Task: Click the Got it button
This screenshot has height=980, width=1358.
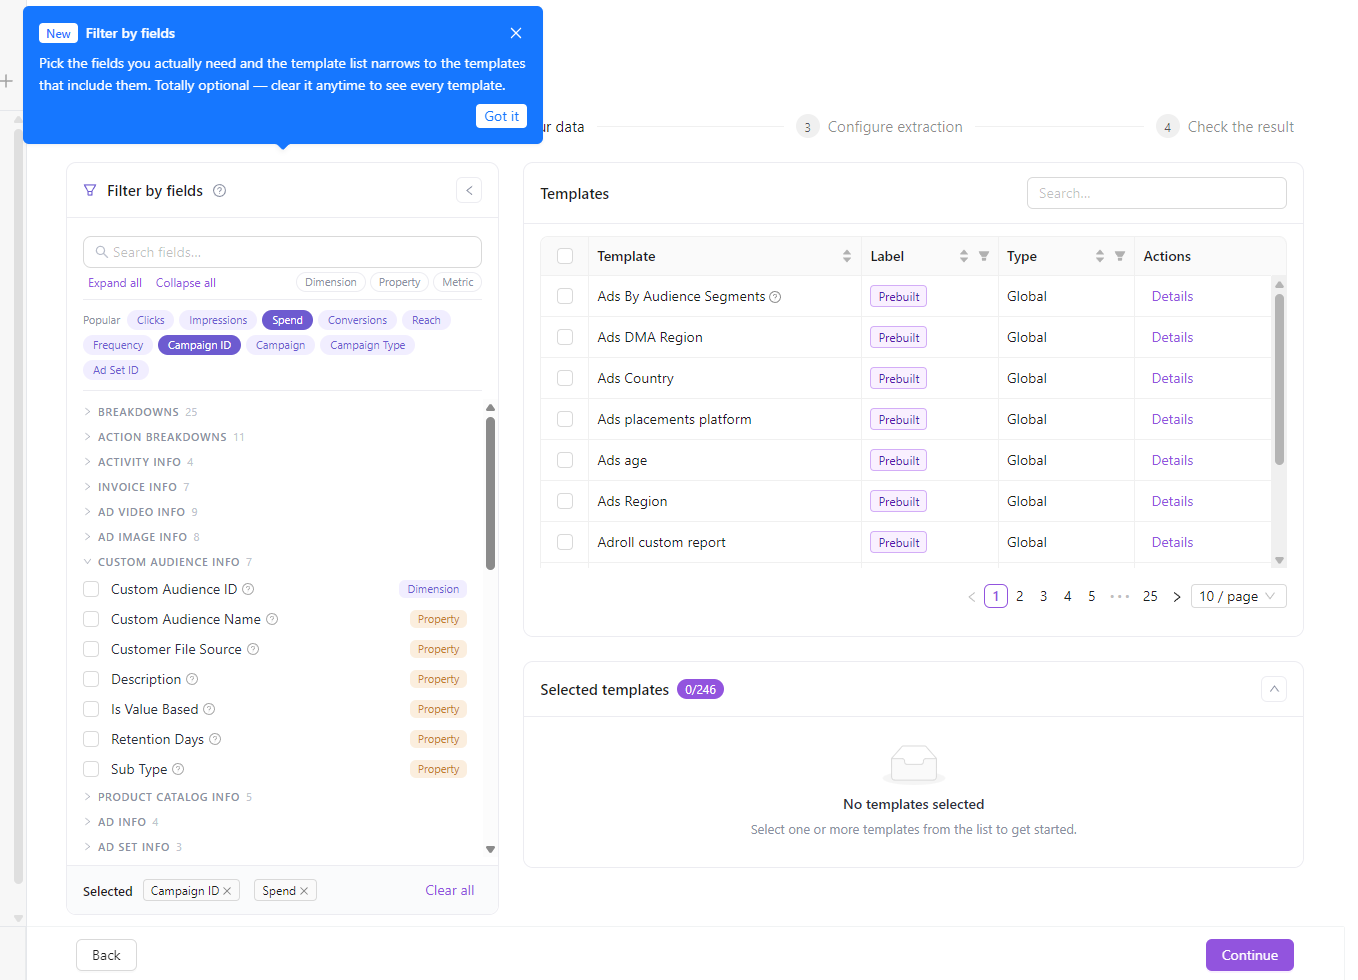Action: tap(501, 116)
